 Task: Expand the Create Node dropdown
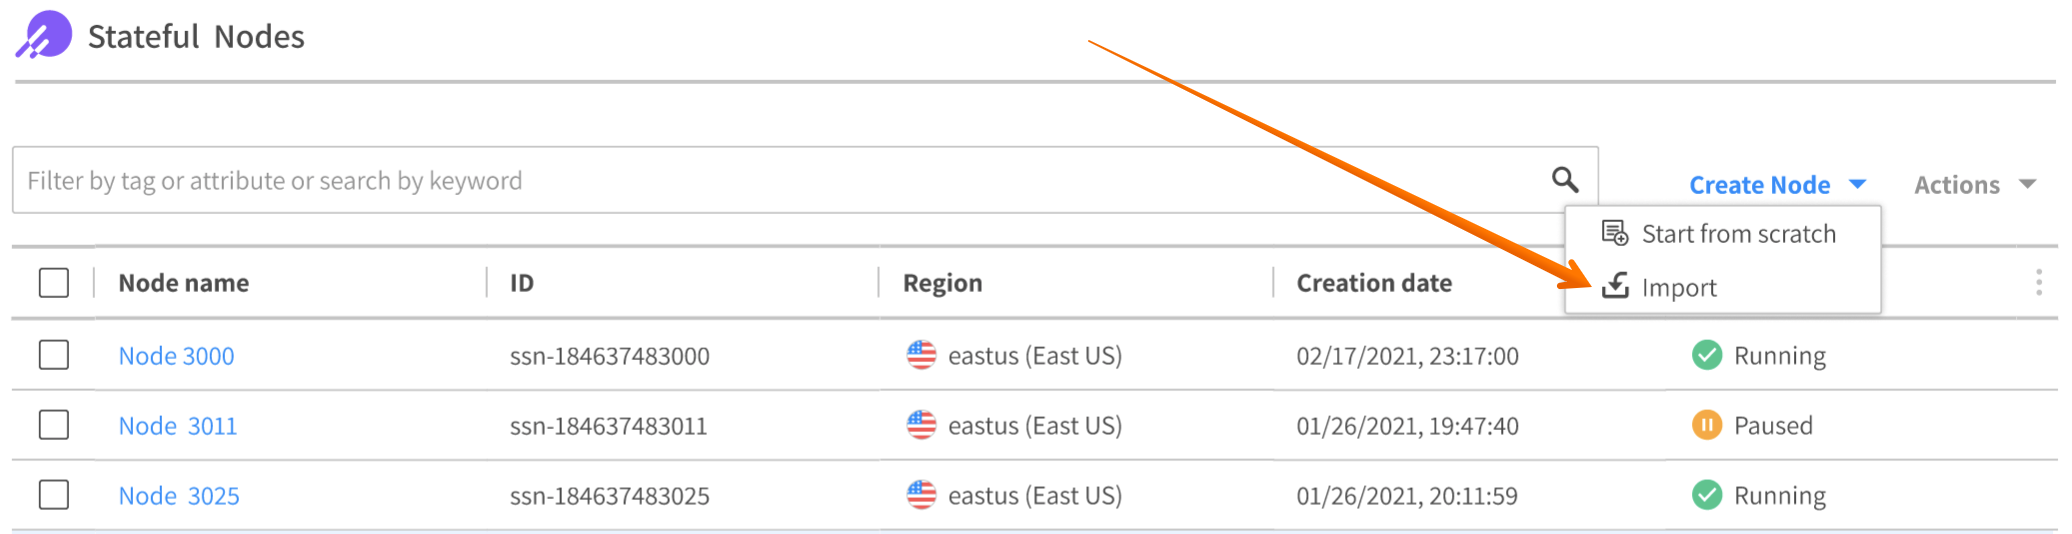pyautogui.click(x=1777, y=185)
